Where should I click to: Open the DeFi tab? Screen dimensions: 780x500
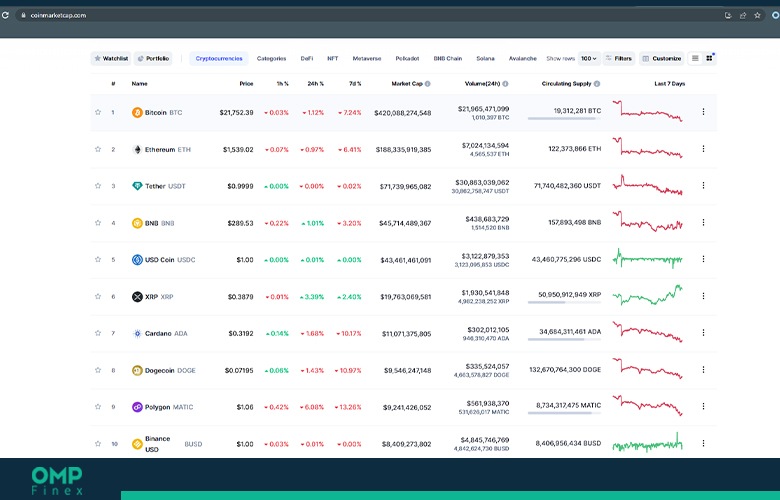[307, 58]
